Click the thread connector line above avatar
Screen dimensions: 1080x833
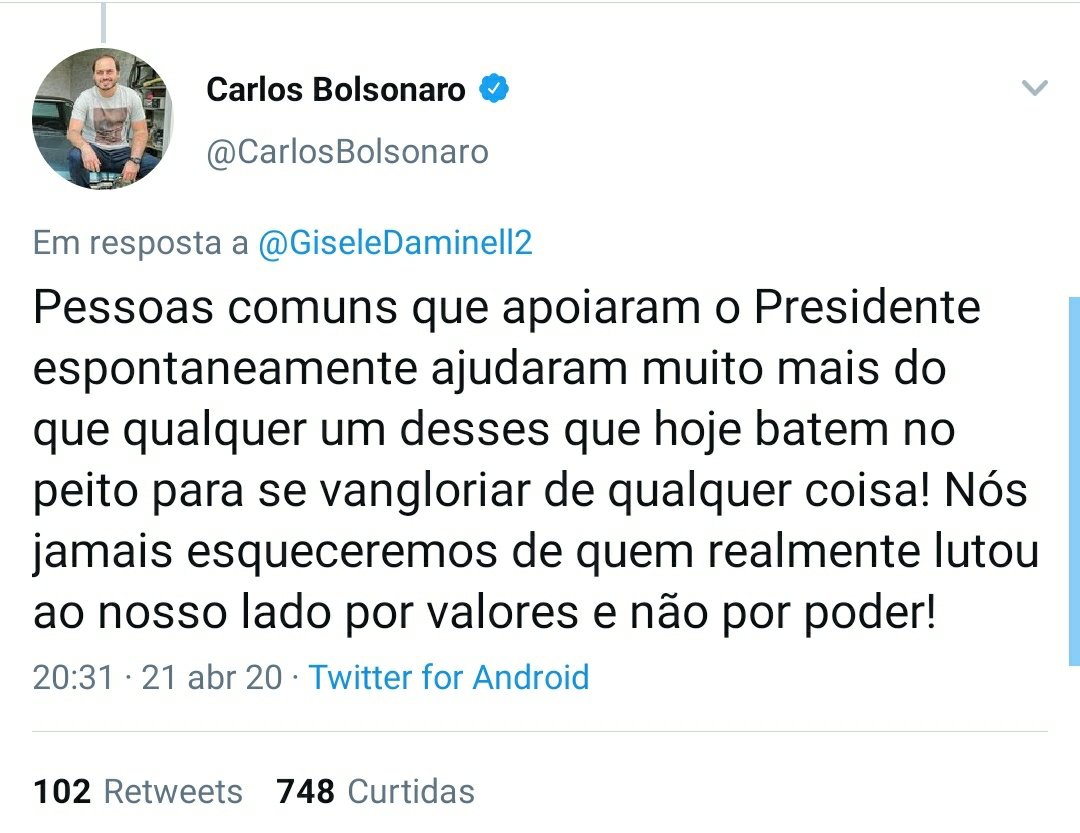(x=103, y=22)
